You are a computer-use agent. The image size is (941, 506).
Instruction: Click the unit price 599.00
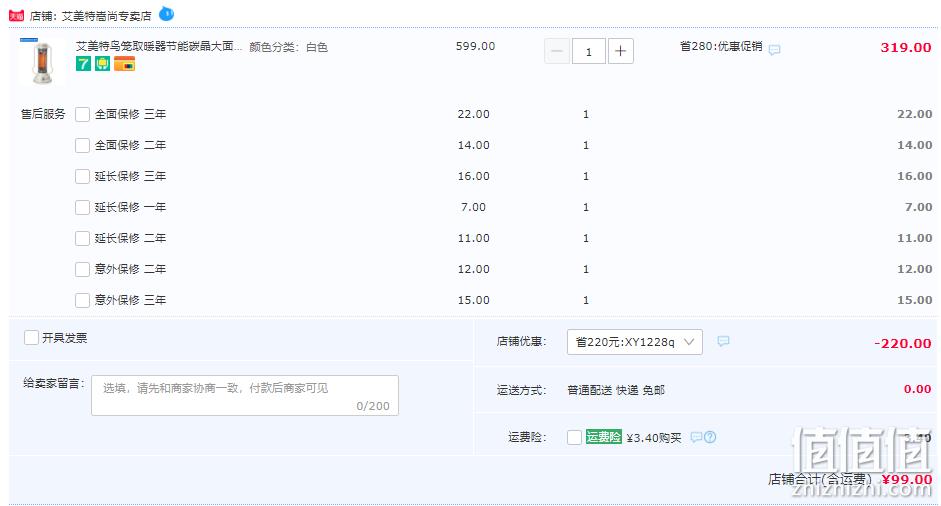tap(475, 46)
